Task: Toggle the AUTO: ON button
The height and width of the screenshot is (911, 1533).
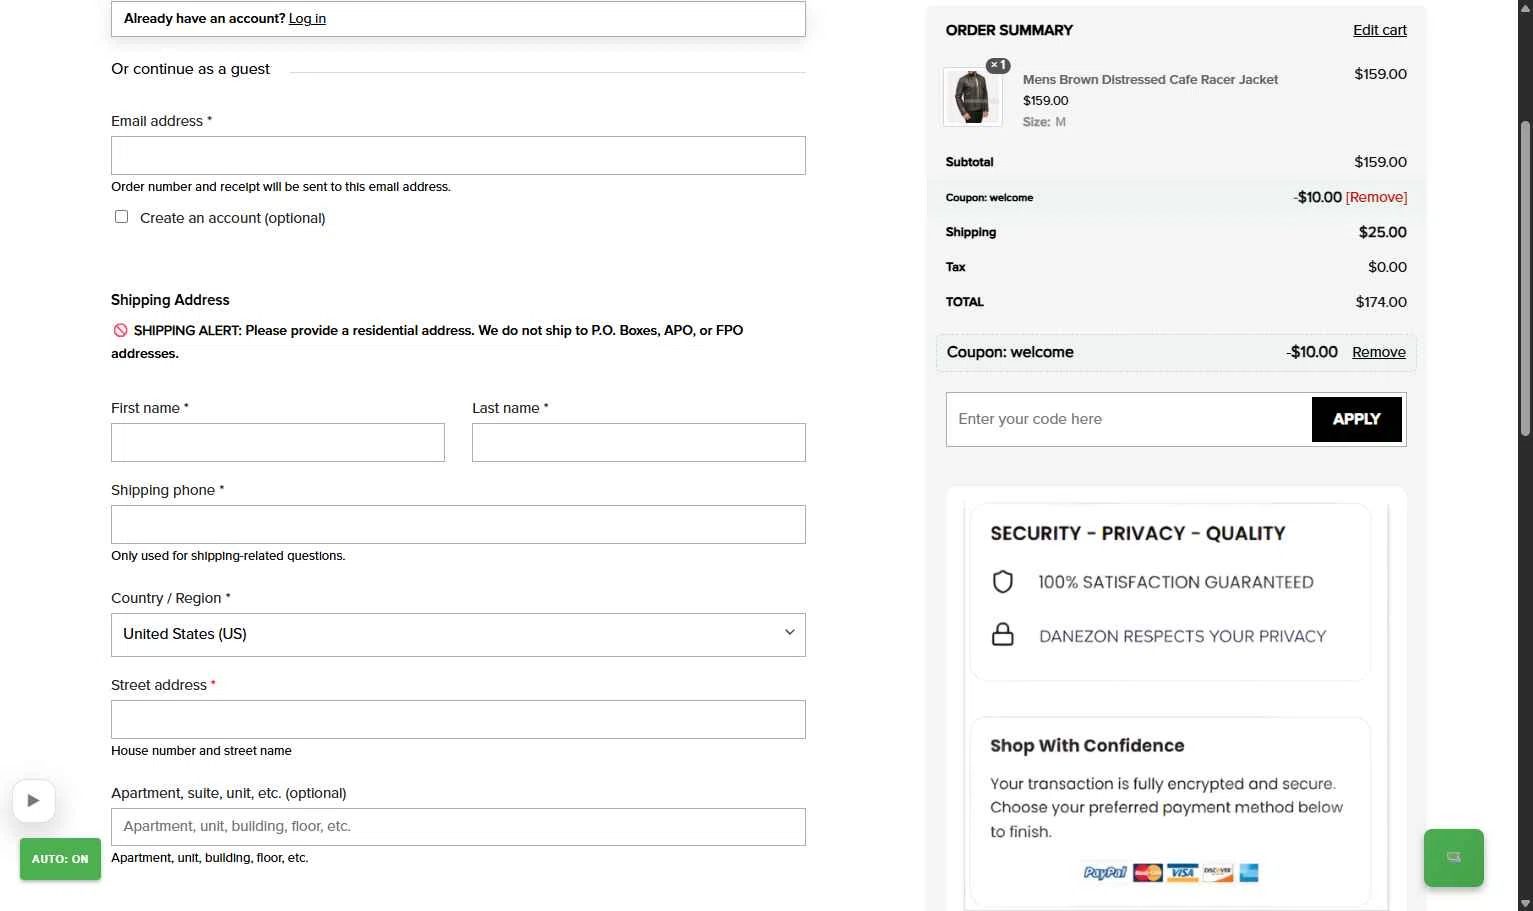Action: pos(60,859)
